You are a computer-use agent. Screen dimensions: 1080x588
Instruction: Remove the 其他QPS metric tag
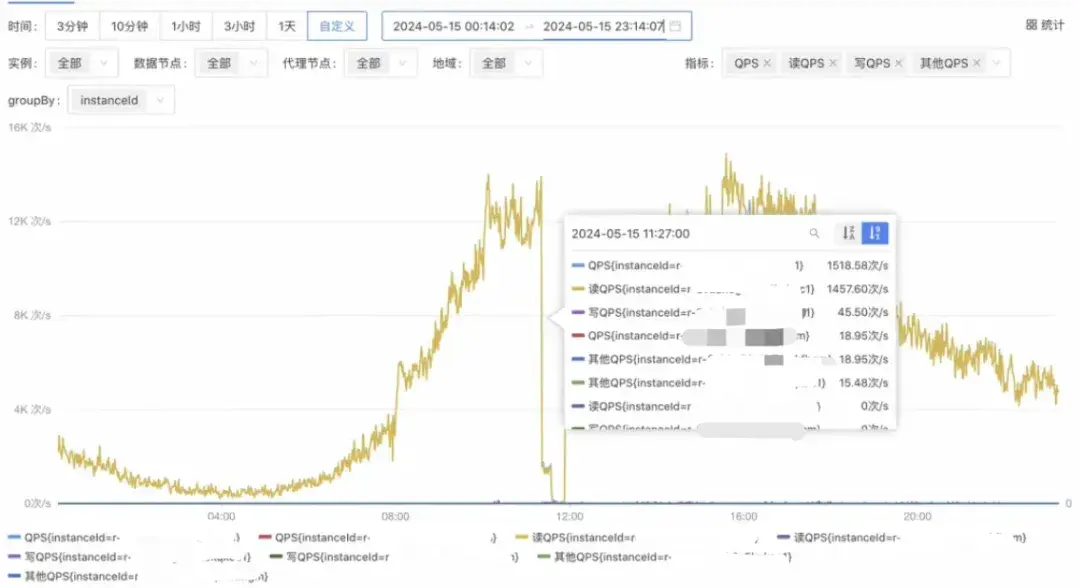(977, 63)
